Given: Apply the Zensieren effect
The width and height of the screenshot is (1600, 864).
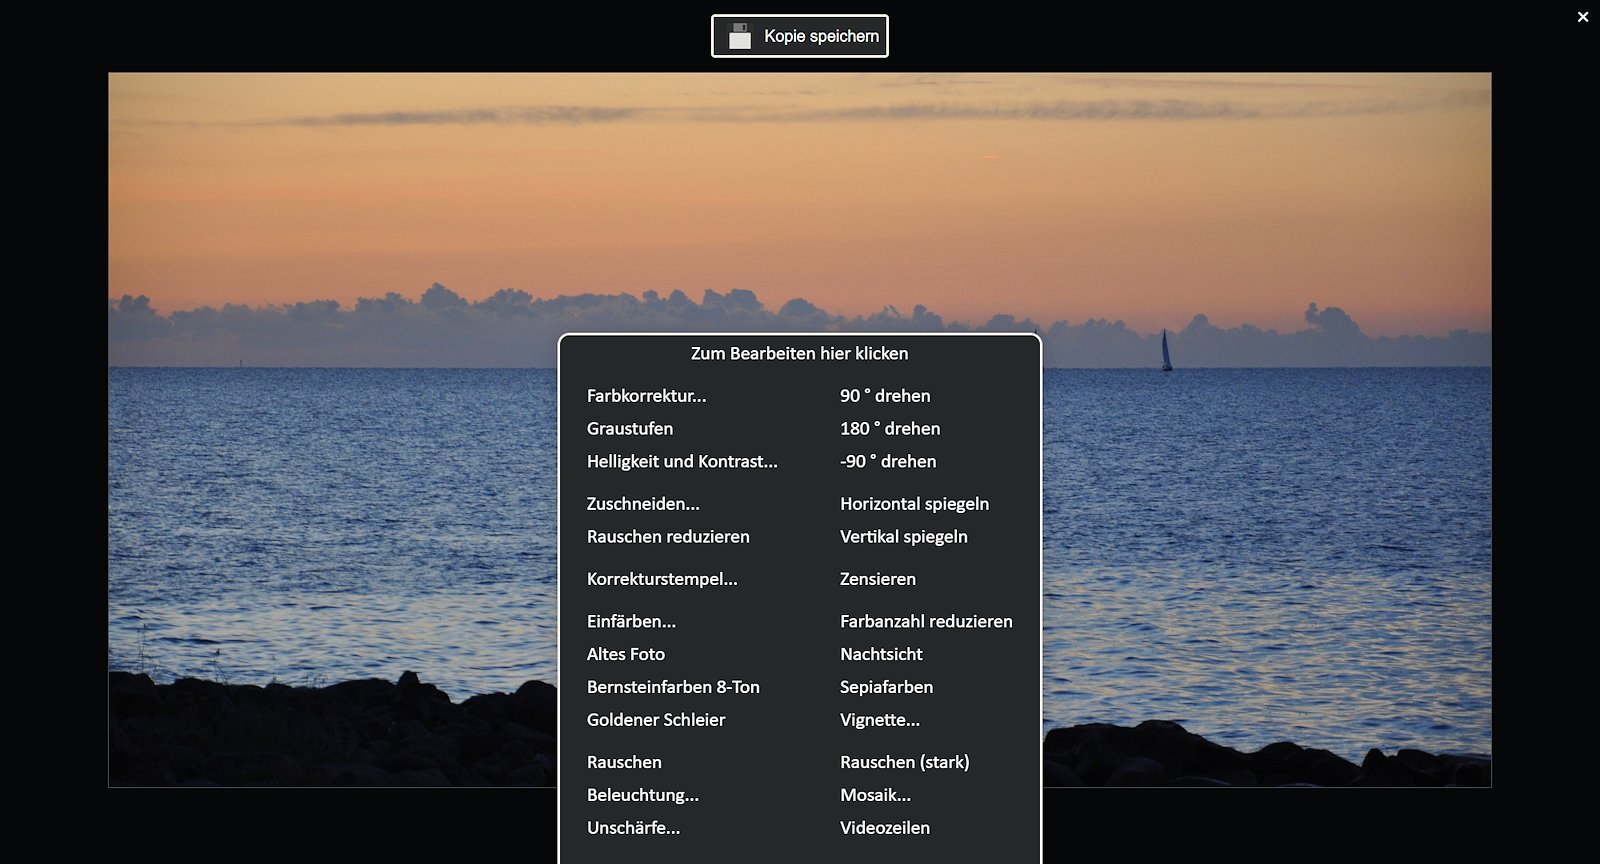Looking at the screenshot, I should point(878,579).
